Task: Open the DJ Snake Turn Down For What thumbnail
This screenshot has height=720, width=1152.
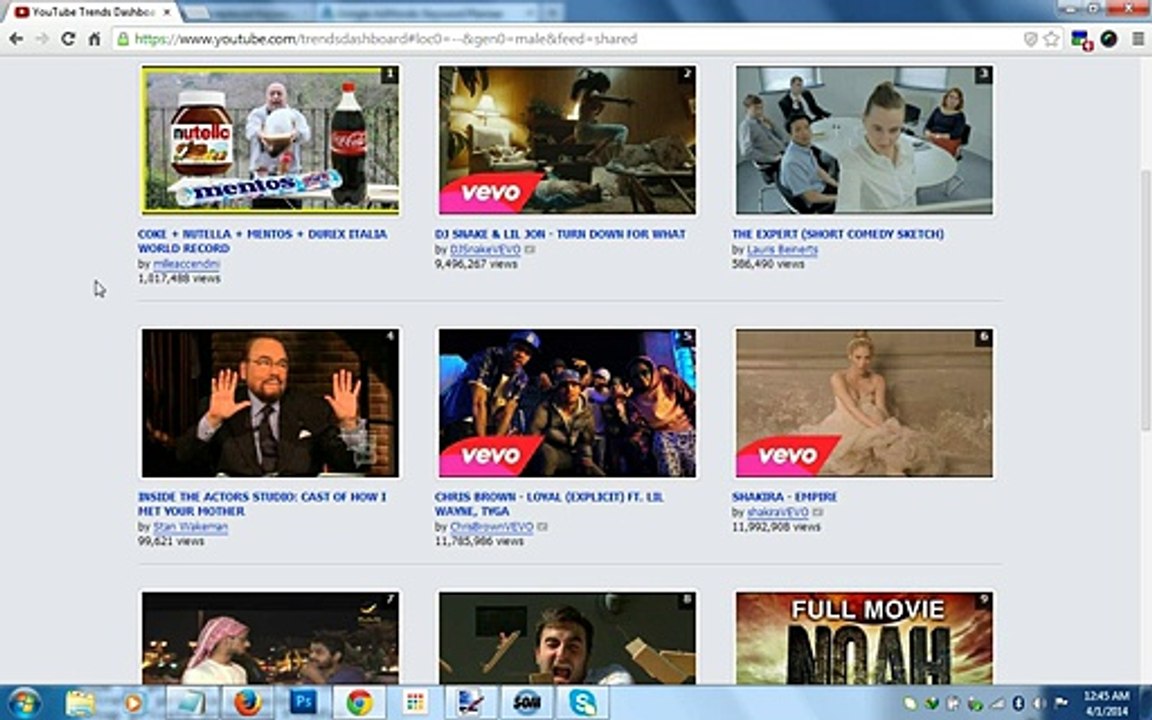Action: coord(567,140)
